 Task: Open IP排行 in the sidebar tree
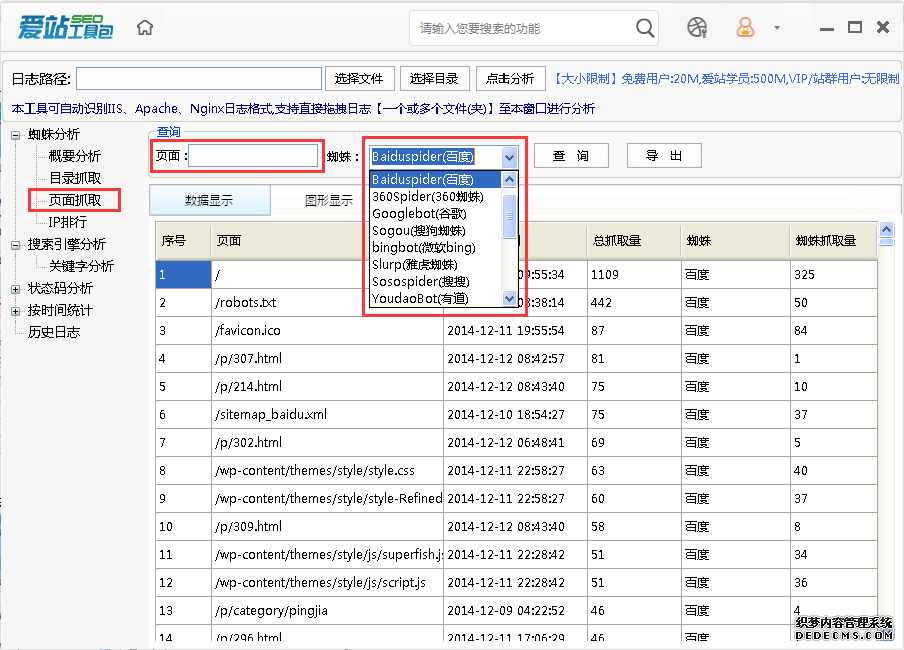click(x=68, y=222)
